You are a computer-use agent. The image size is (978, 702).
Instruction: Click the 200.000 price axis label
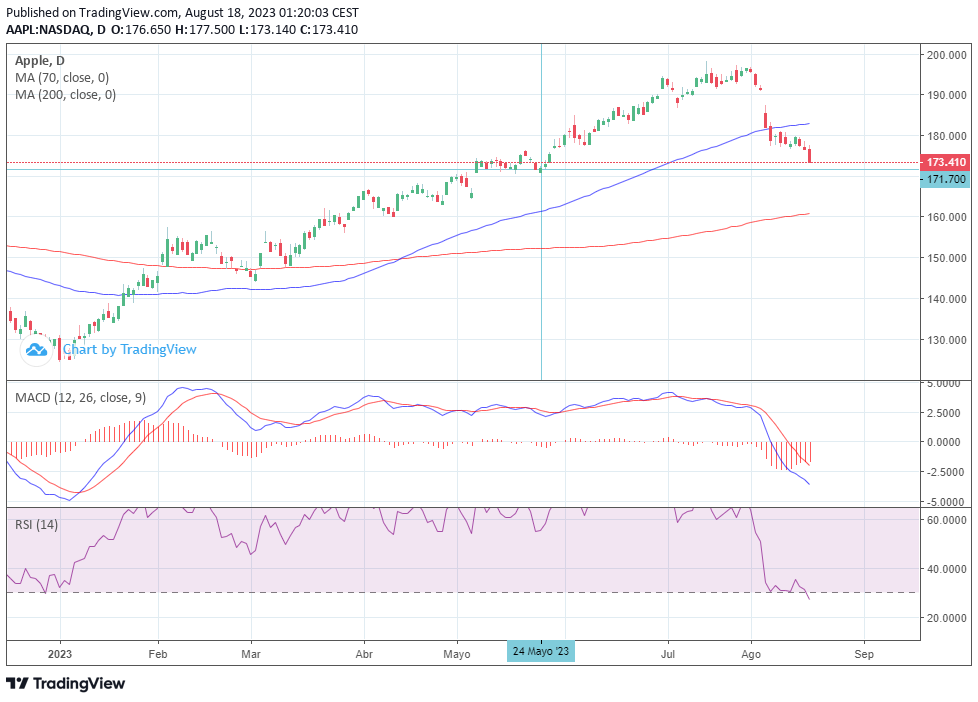pyautogui.click(x=947, y=55)
